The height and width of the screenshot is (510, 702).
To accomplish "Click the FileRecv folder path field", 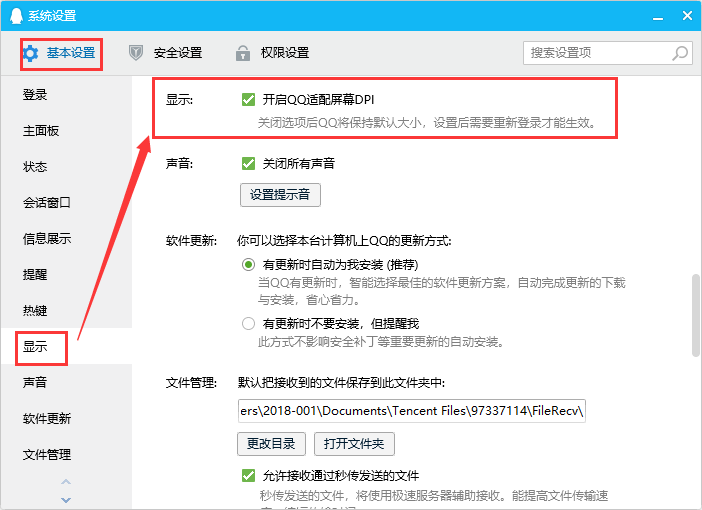I will 411,411.
